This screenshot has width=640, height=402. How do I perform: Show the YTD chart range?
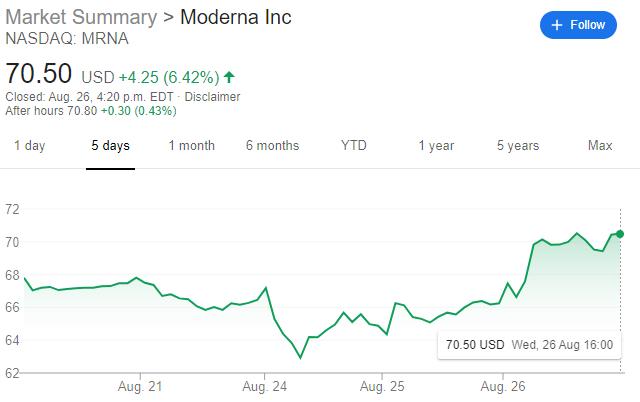pos(353,146)
